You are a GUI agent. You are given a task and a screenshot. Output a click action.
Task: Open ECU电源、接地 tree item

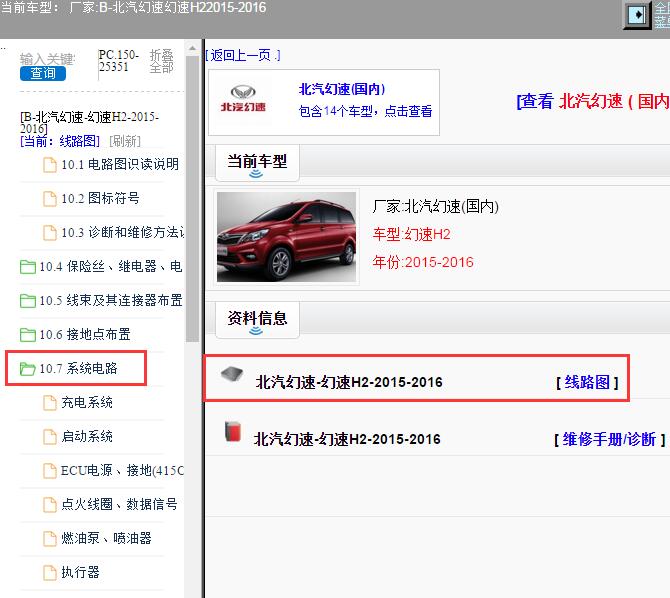tap(123, 470)
